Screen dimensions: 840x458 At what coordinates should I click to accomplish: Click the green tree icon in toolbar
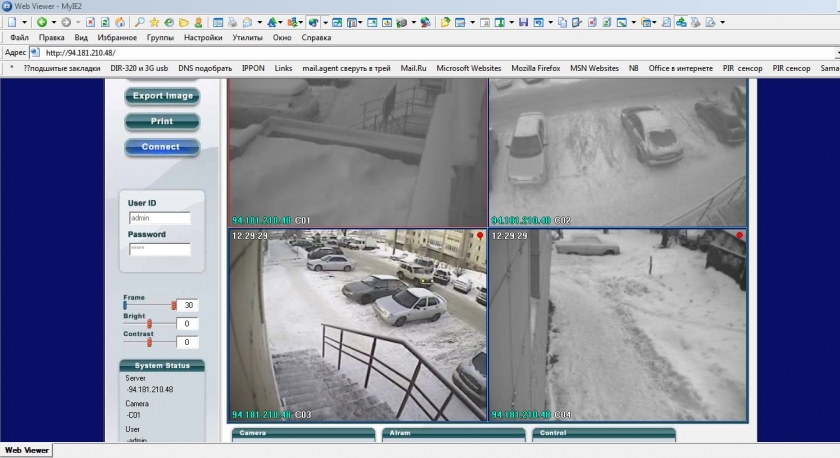point(272,22)
